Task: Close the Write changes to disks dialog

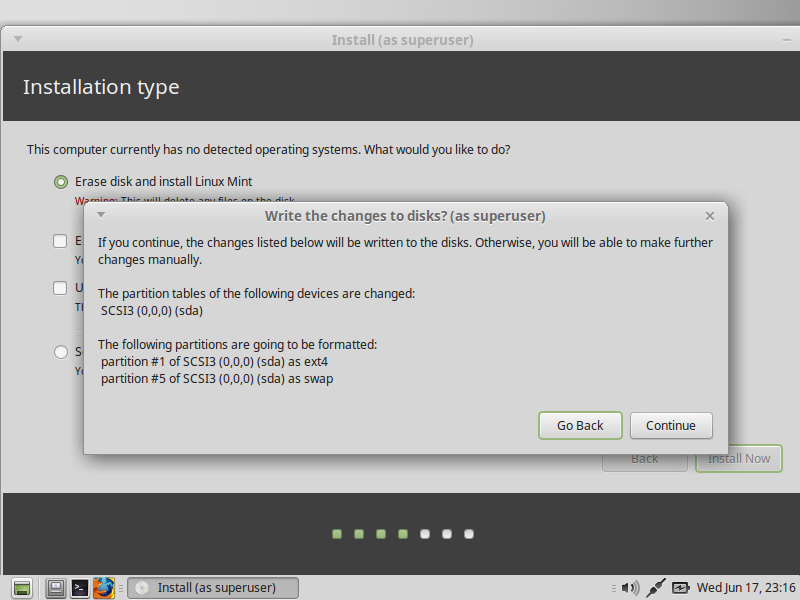Action: pos(710,216)
